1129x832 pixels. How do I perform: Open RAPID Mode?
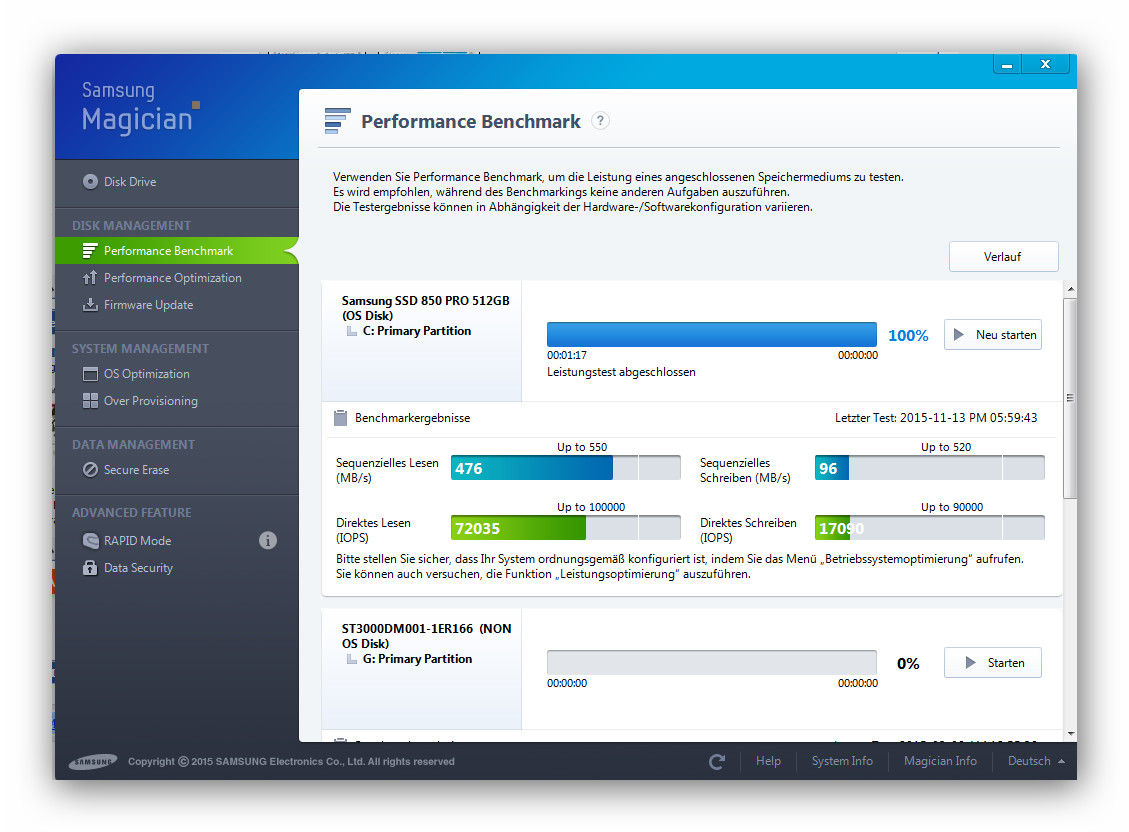pos(137,541)
